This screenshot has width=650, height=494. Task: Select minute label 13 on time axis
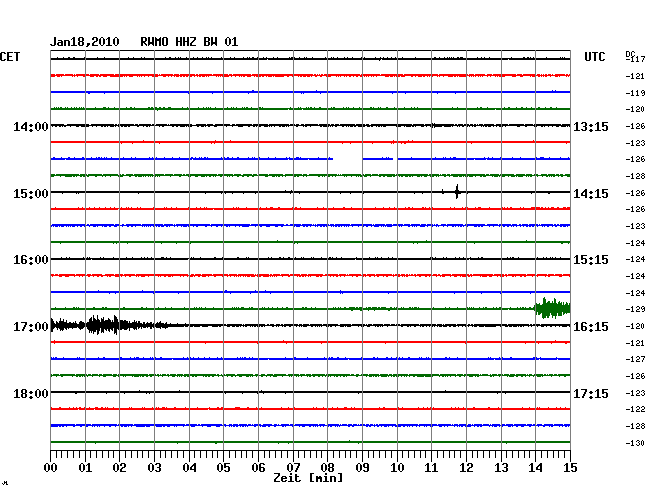501,467
